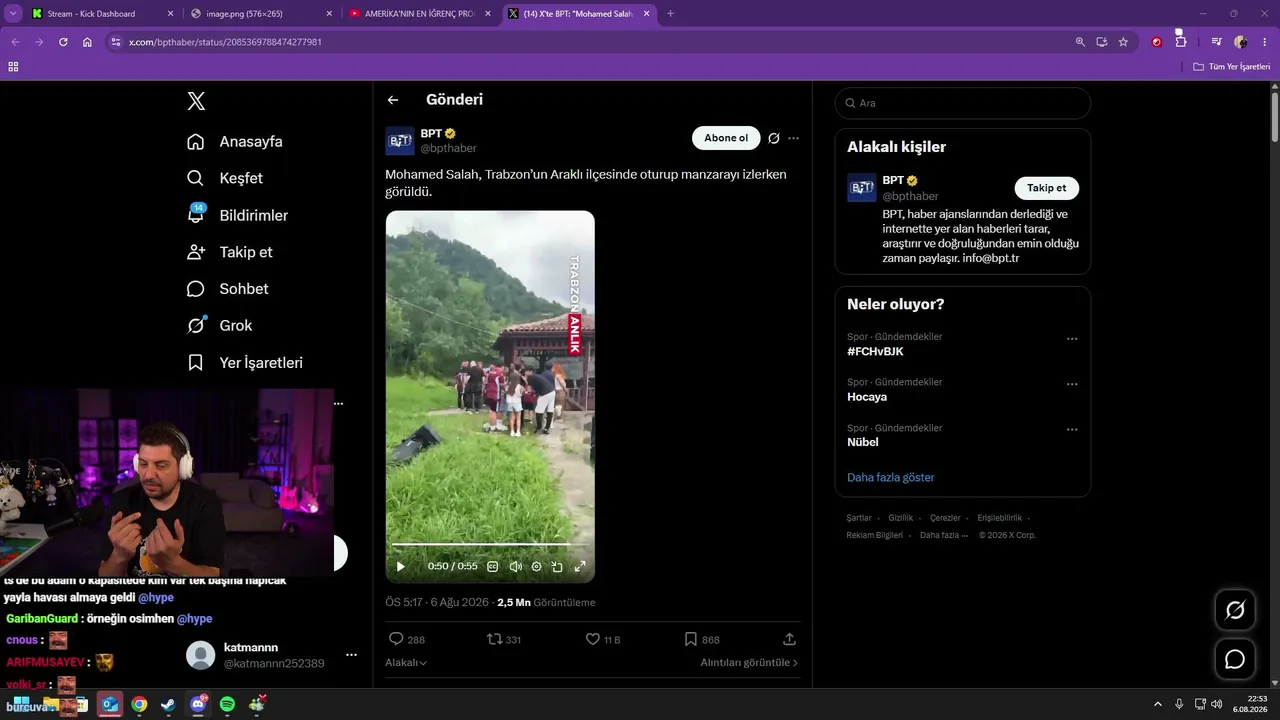Click the Abone ol button
1280x720 pixels.
click(x=726, y=138)
